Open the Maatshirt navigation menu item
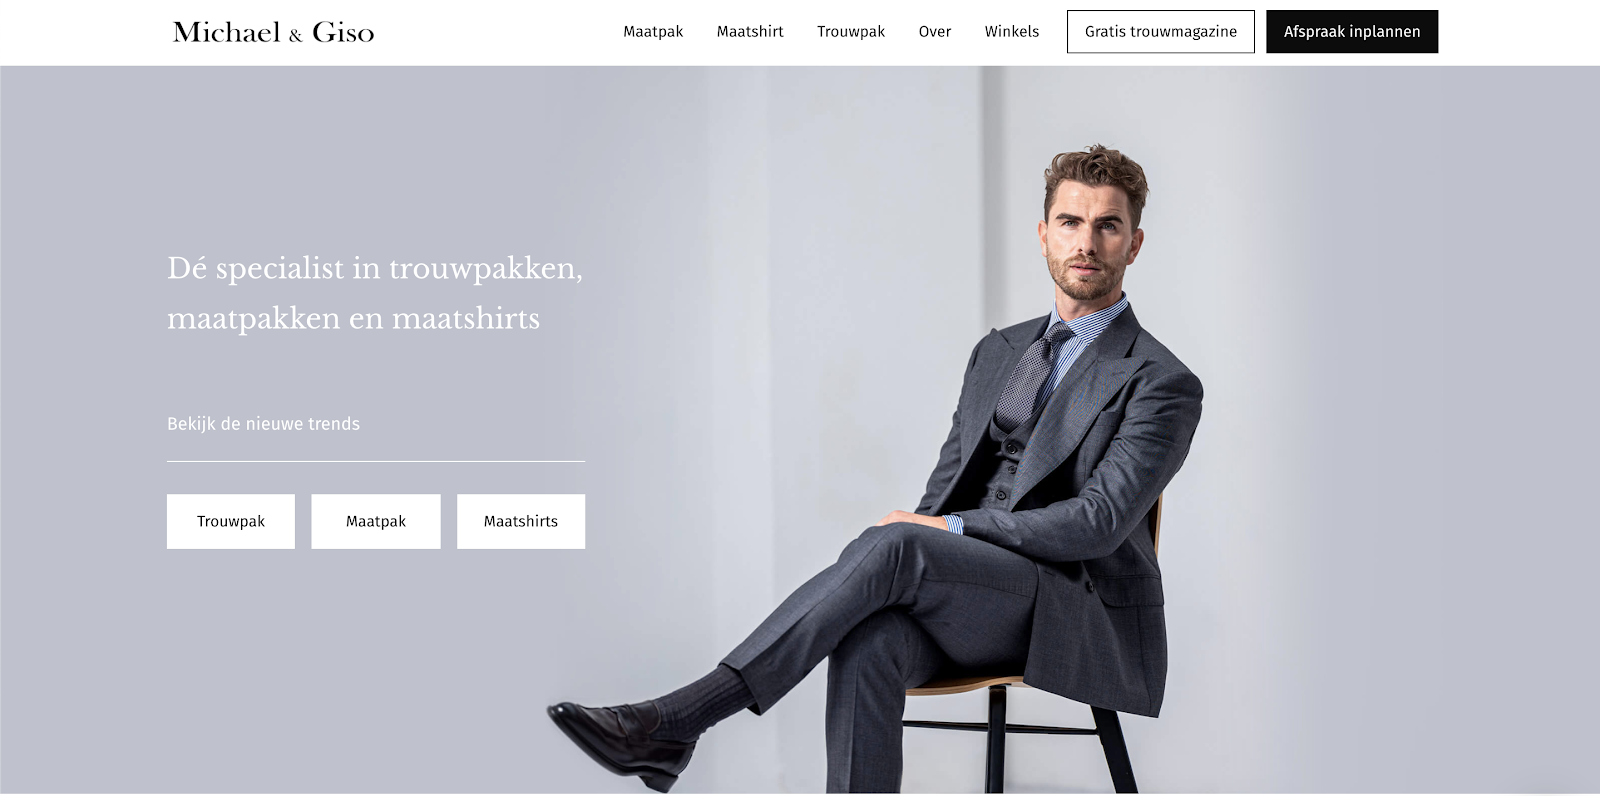This screenshot has width=1600, height=796. tap(750, 32)
